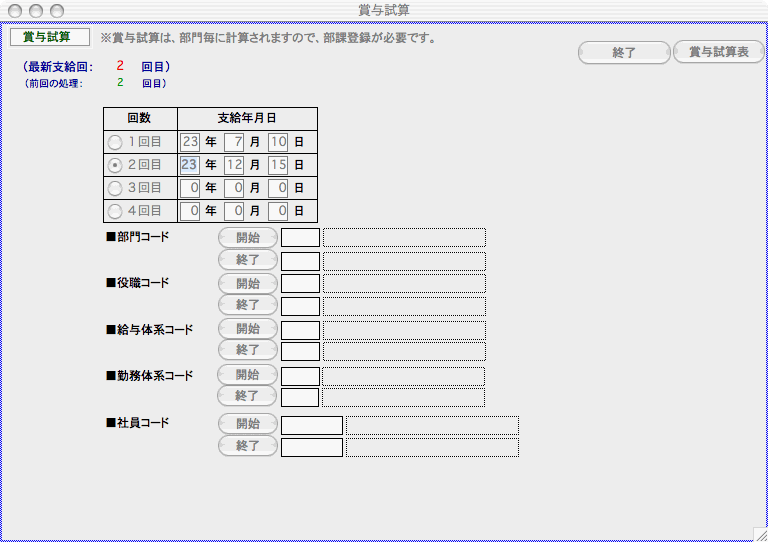Click 終了 button for 社員コード

coord(247,446)
